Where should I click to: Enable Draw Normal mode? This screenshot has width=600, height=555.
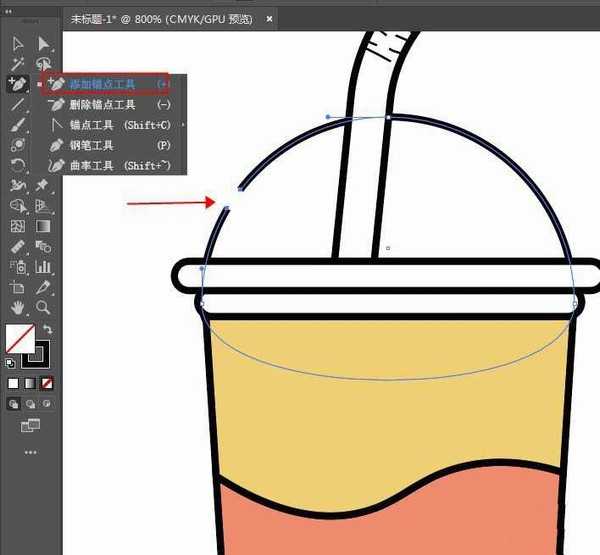click(x=15, y=404)
